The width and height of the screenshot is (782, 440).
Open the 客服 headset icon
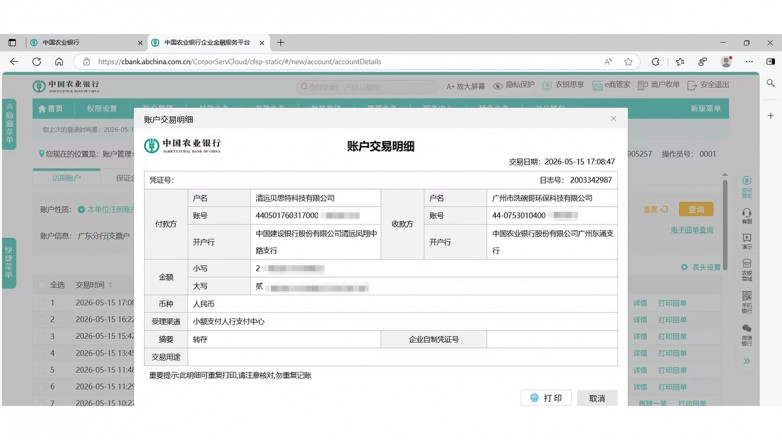point(747,216)
